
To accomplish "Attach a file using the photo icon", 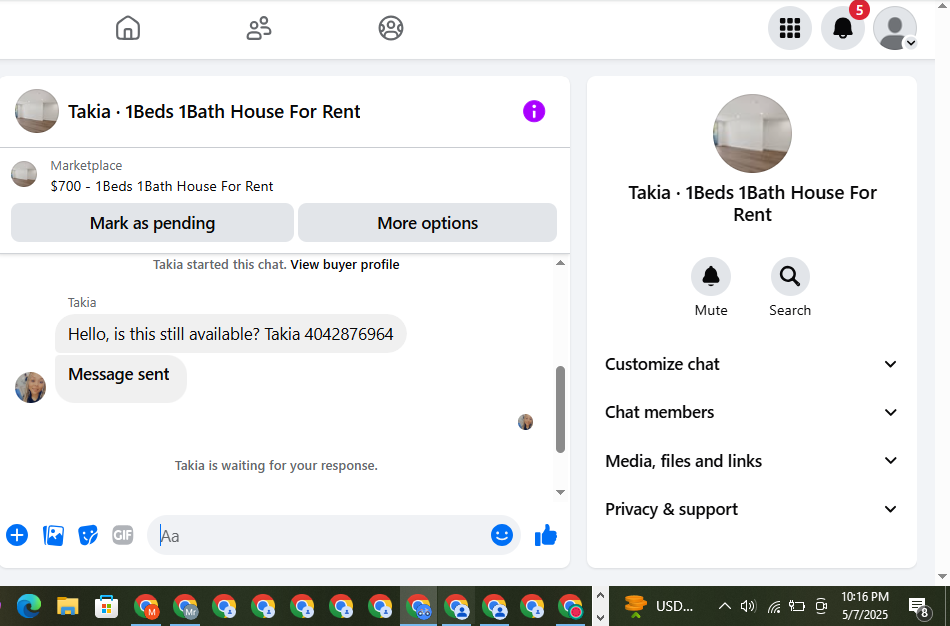I will 53,535.
